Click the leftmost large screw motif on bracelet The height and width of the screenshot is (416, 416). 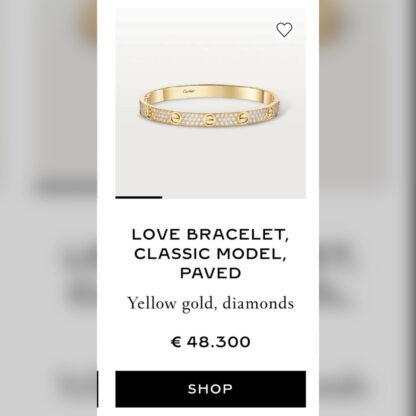[176, 118]
